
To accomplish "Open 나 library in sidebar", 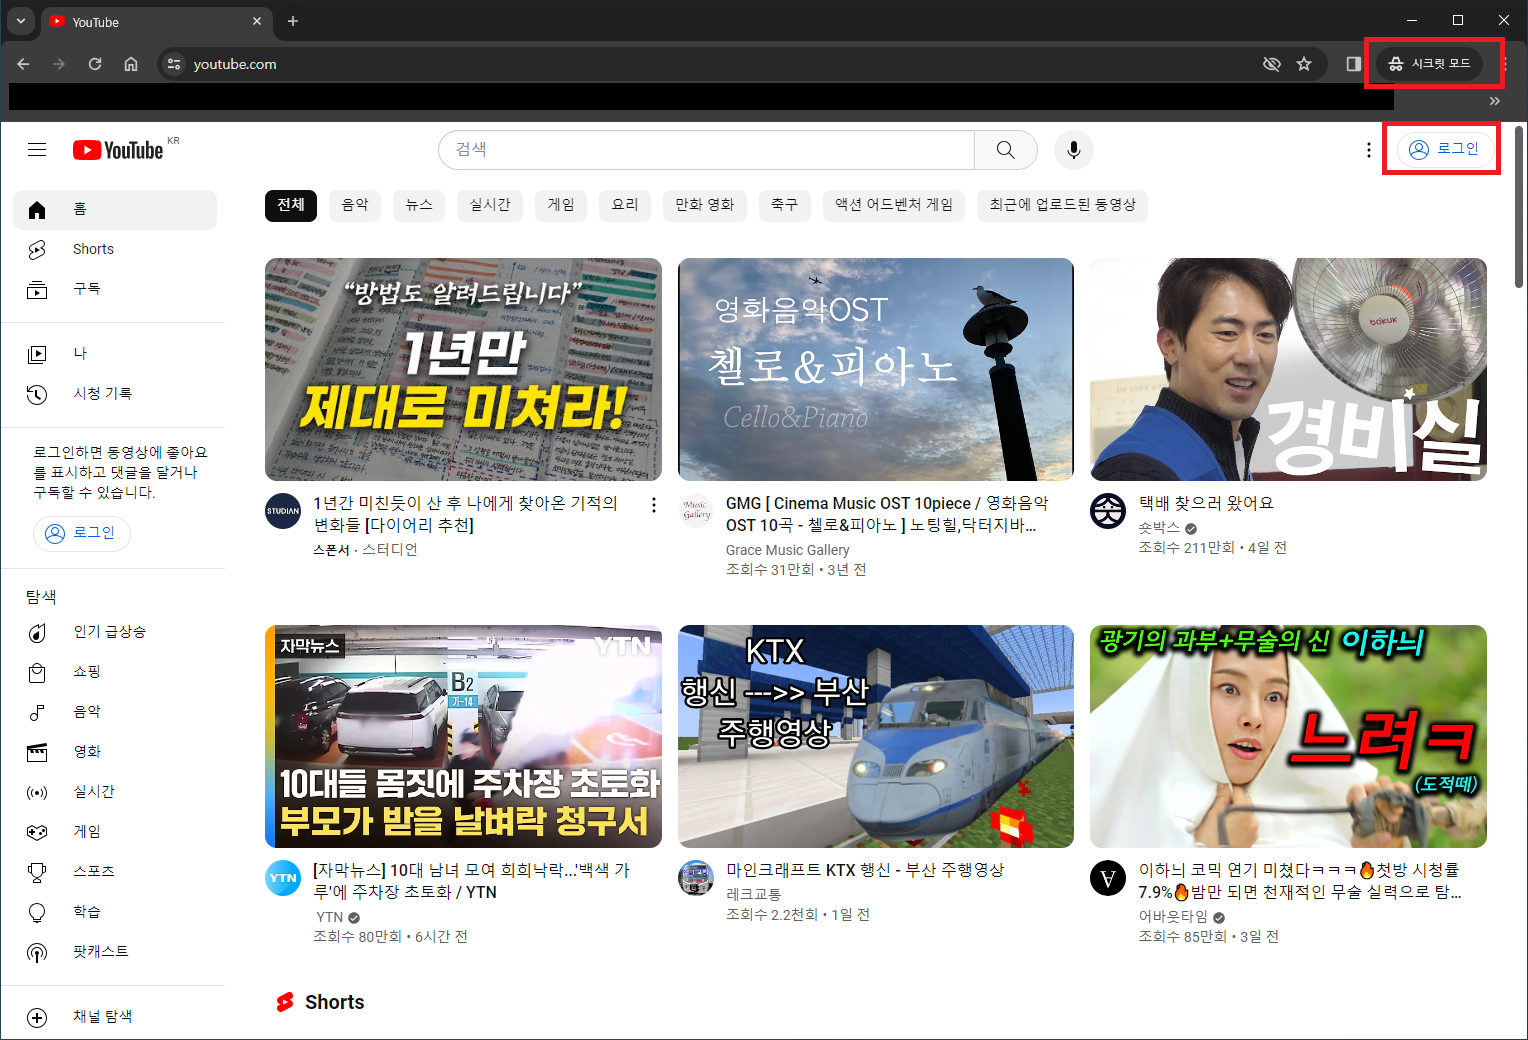I will (115, 354).
